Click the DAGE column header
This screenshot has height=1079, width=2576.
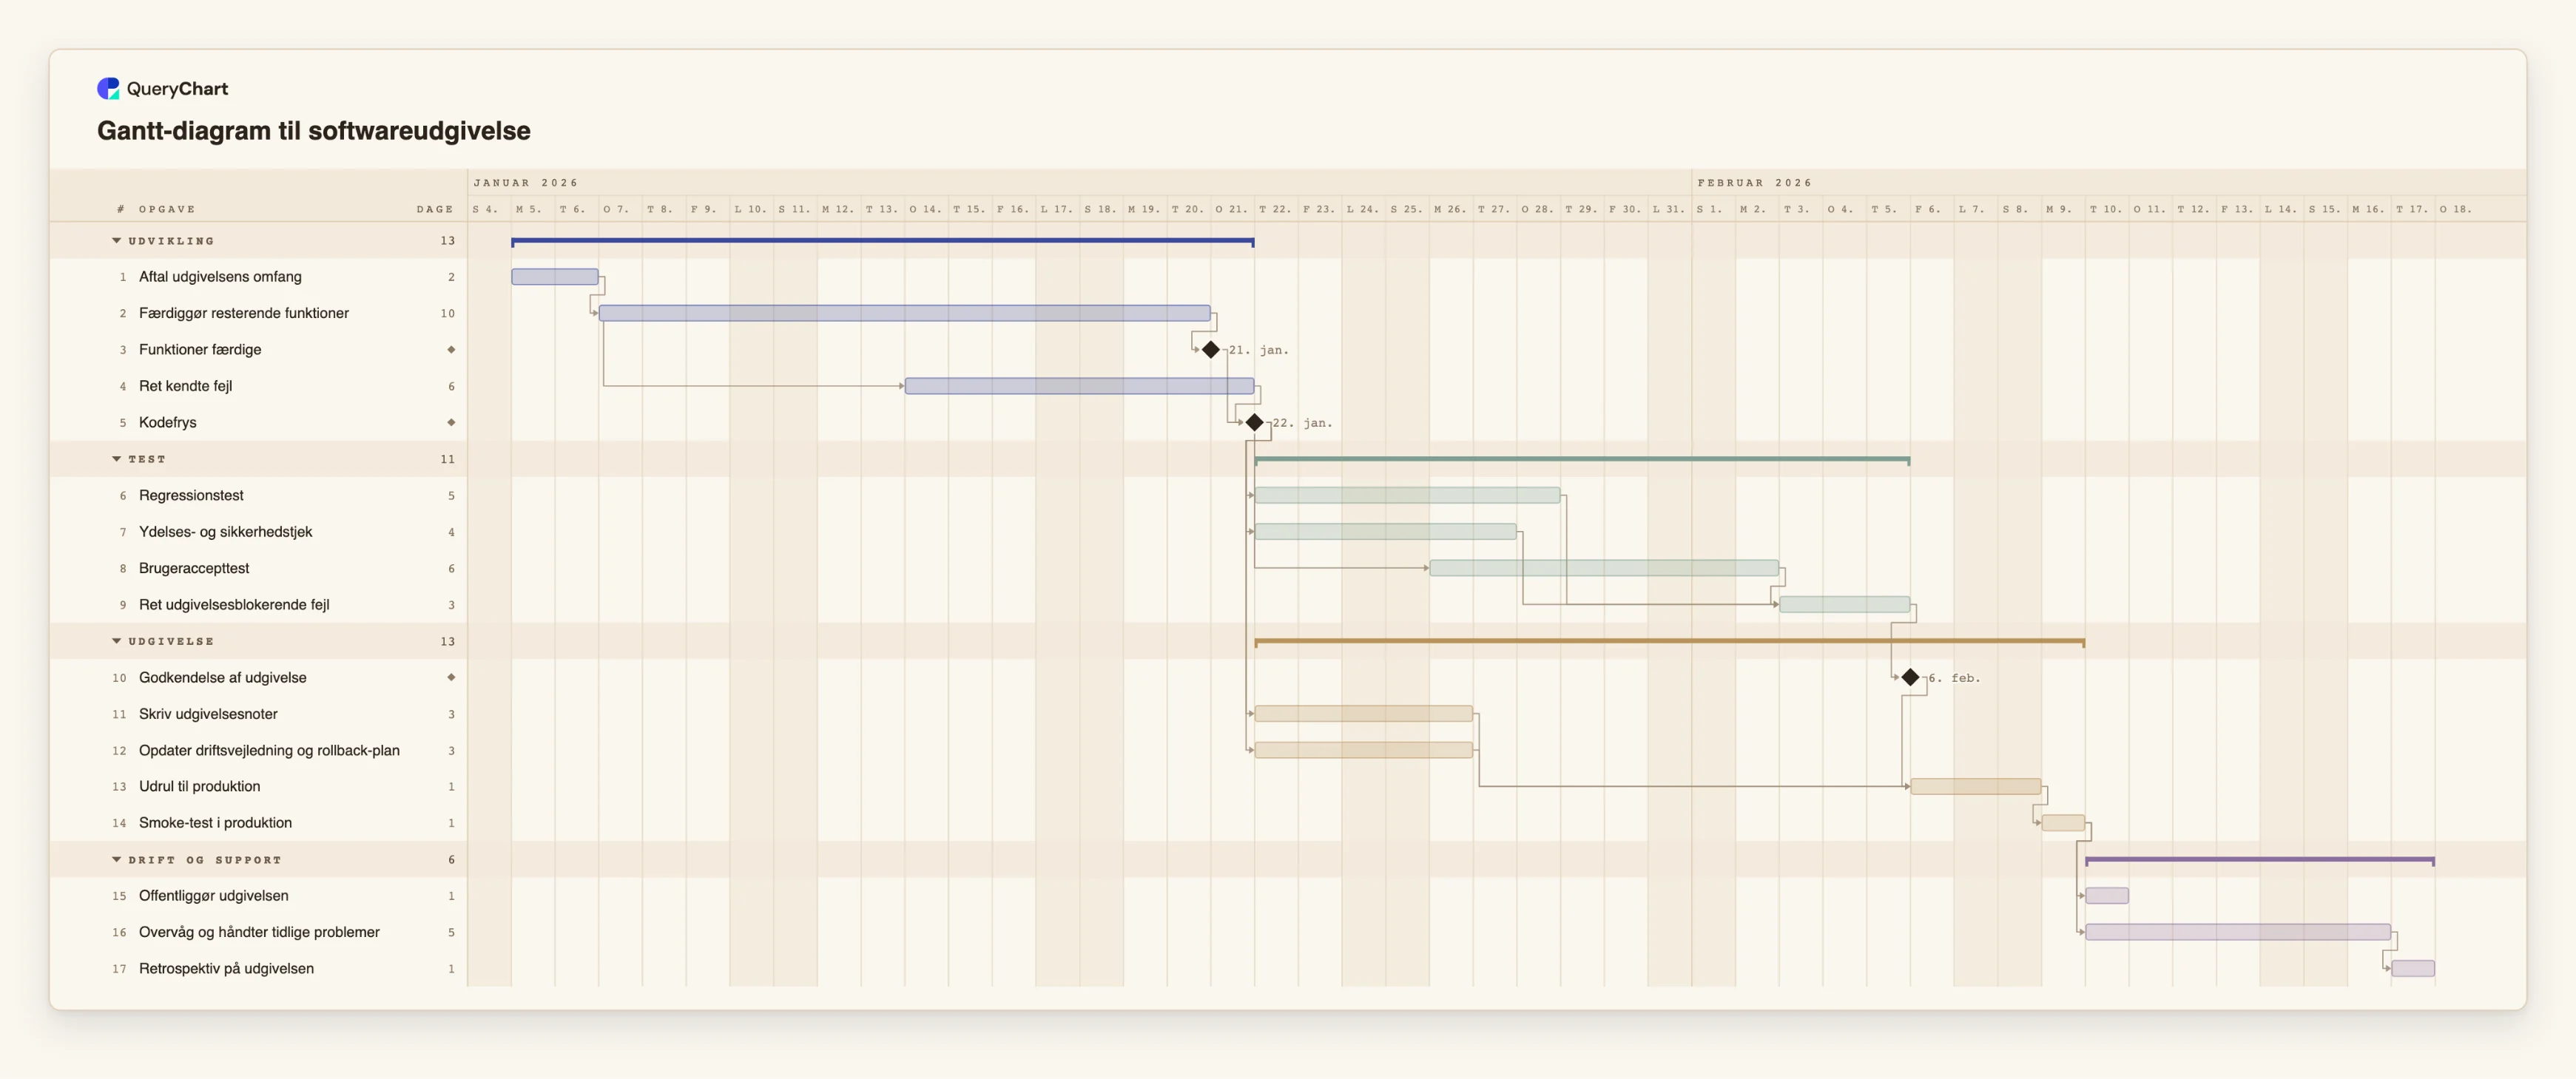435,209
